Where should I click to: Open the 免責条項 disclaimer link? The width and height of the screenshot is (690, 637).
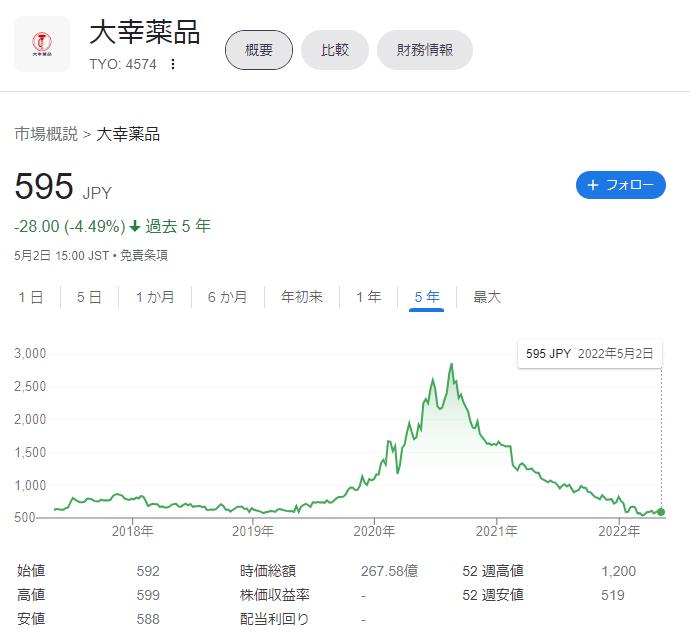(x=144, y=255)
